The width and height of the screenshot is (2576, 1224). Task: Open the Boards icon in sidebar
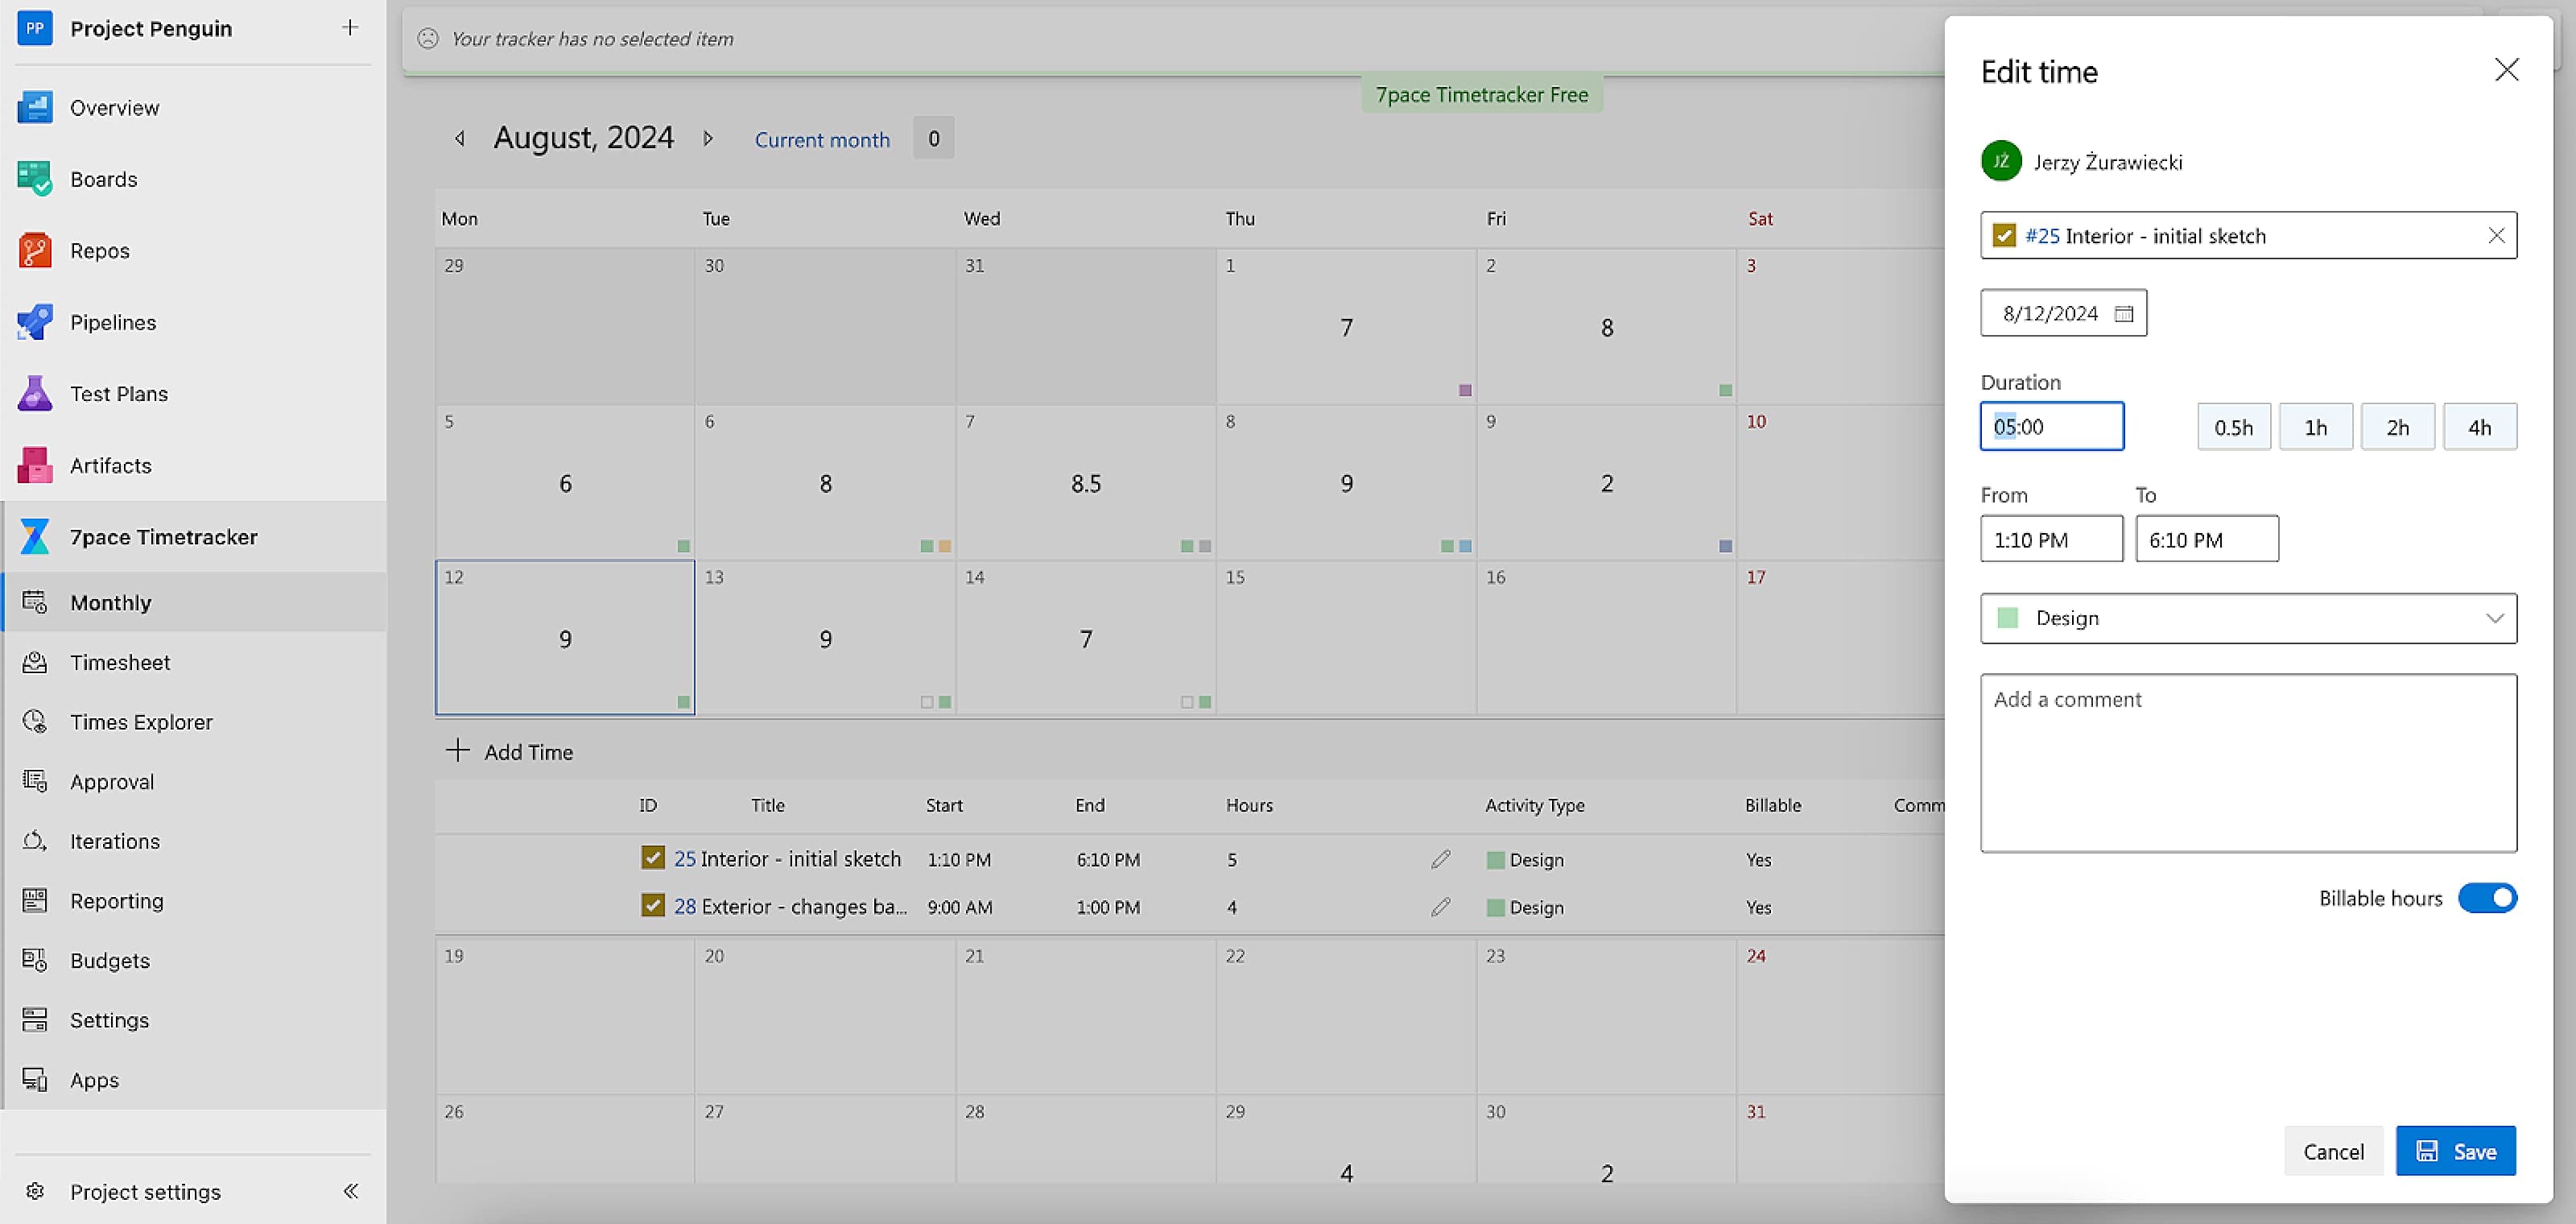(x=35, y=179)
